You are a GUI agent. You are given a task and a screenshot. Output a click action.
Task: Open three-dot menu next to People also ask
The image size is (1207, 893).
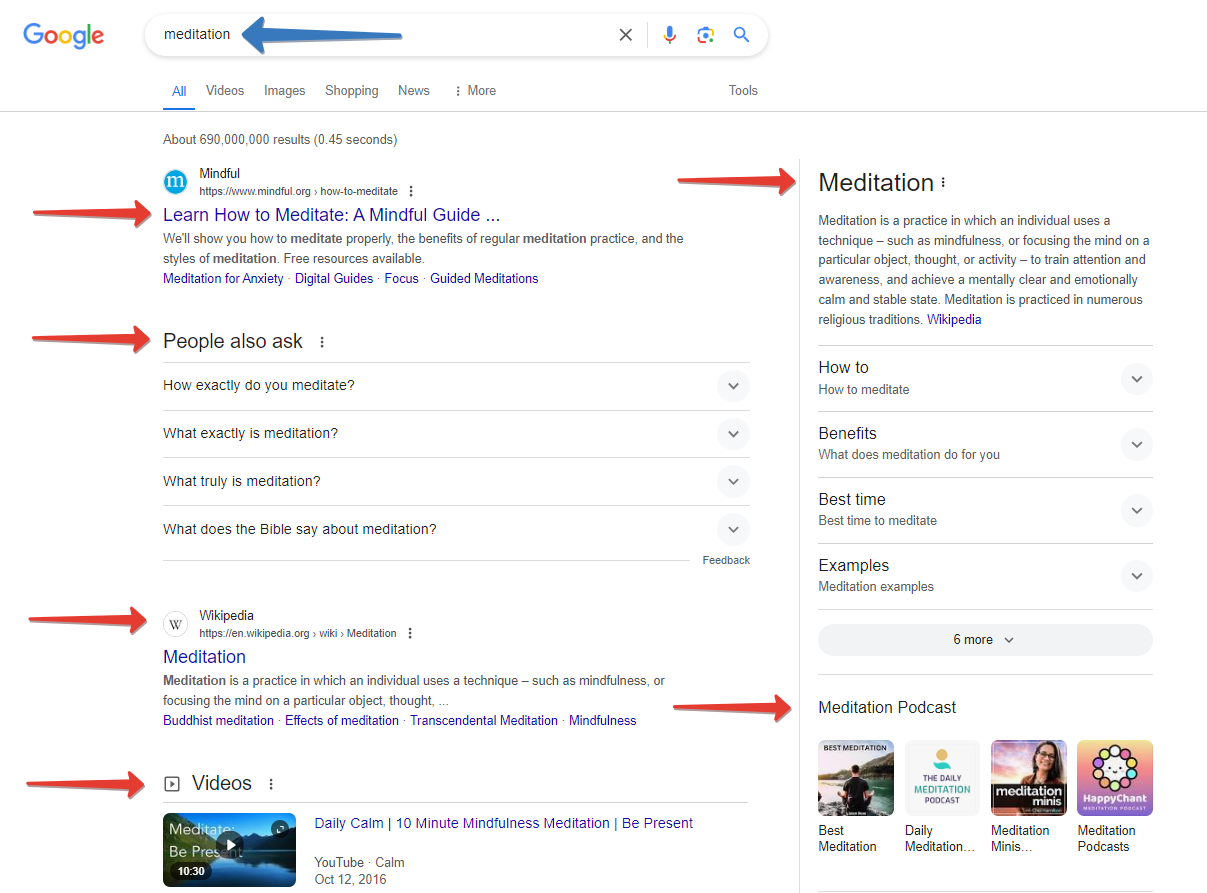click(x=322, y=342)
